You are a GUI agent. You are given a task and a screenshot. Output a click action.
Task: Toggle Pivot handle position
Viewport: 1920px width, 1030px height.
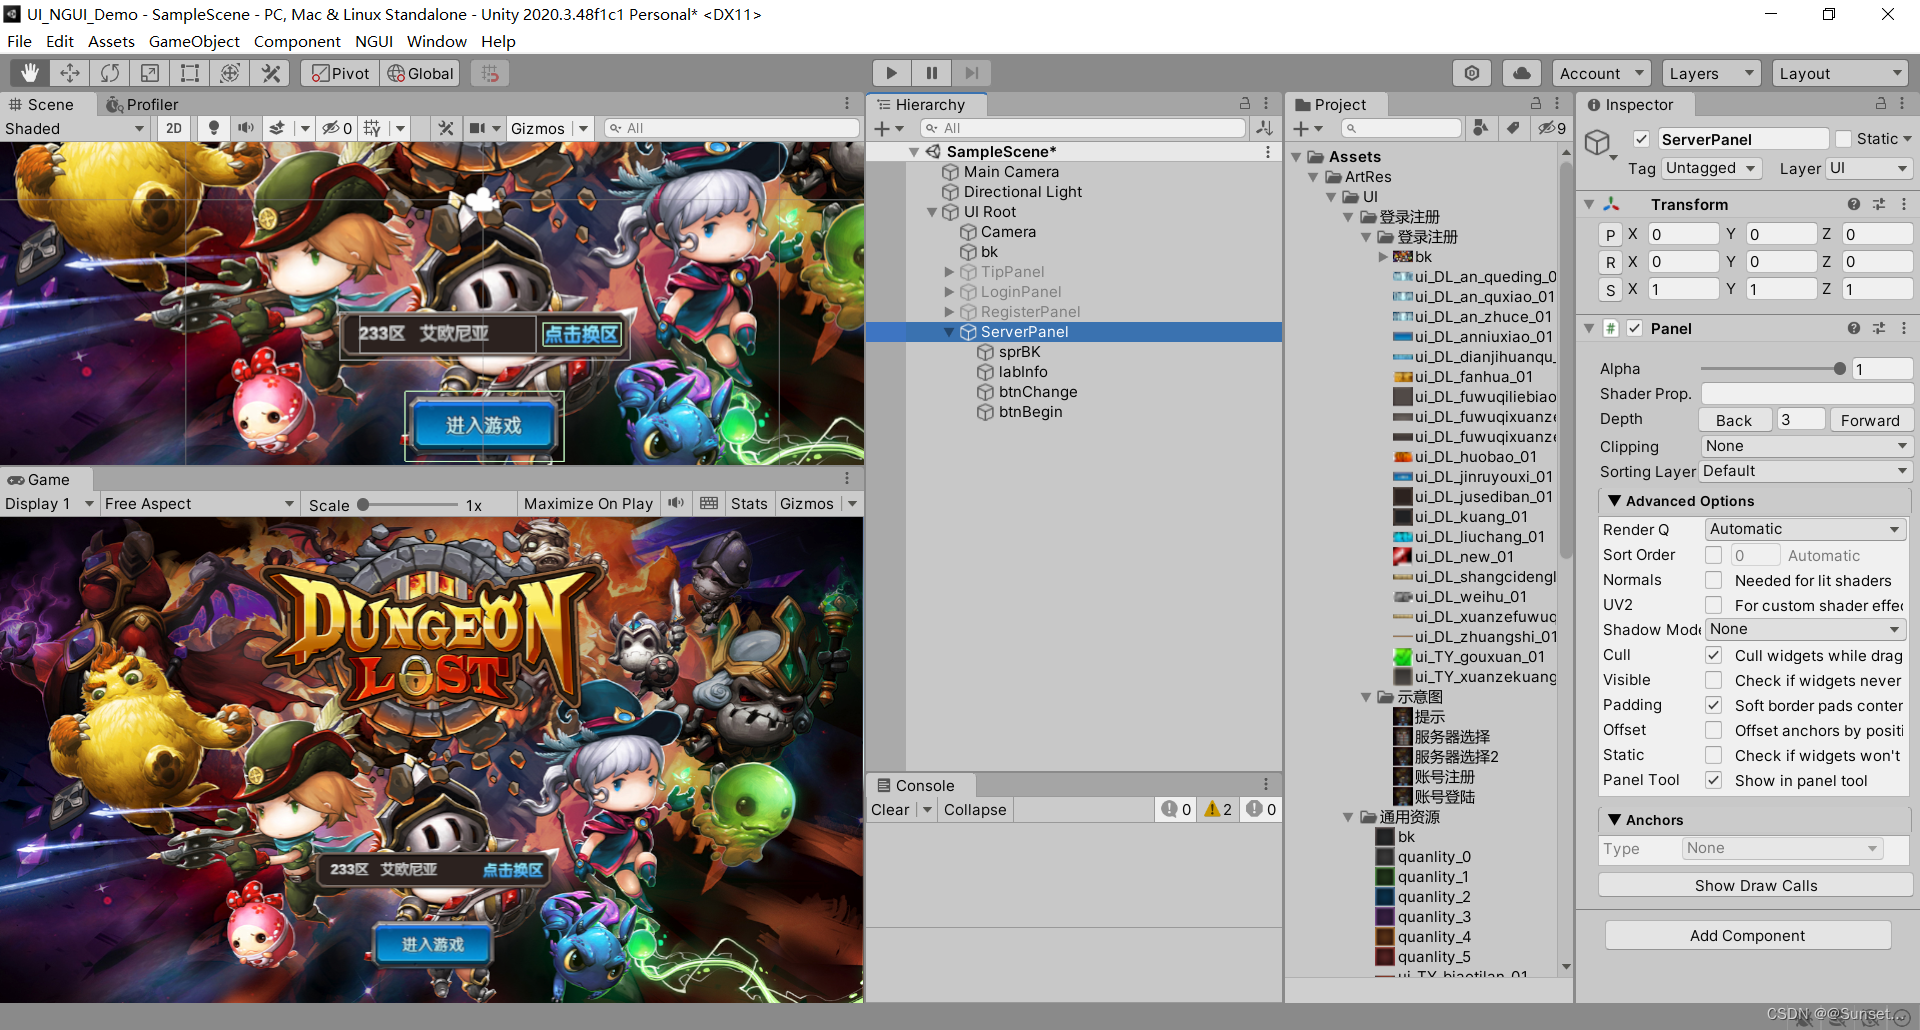340,73
